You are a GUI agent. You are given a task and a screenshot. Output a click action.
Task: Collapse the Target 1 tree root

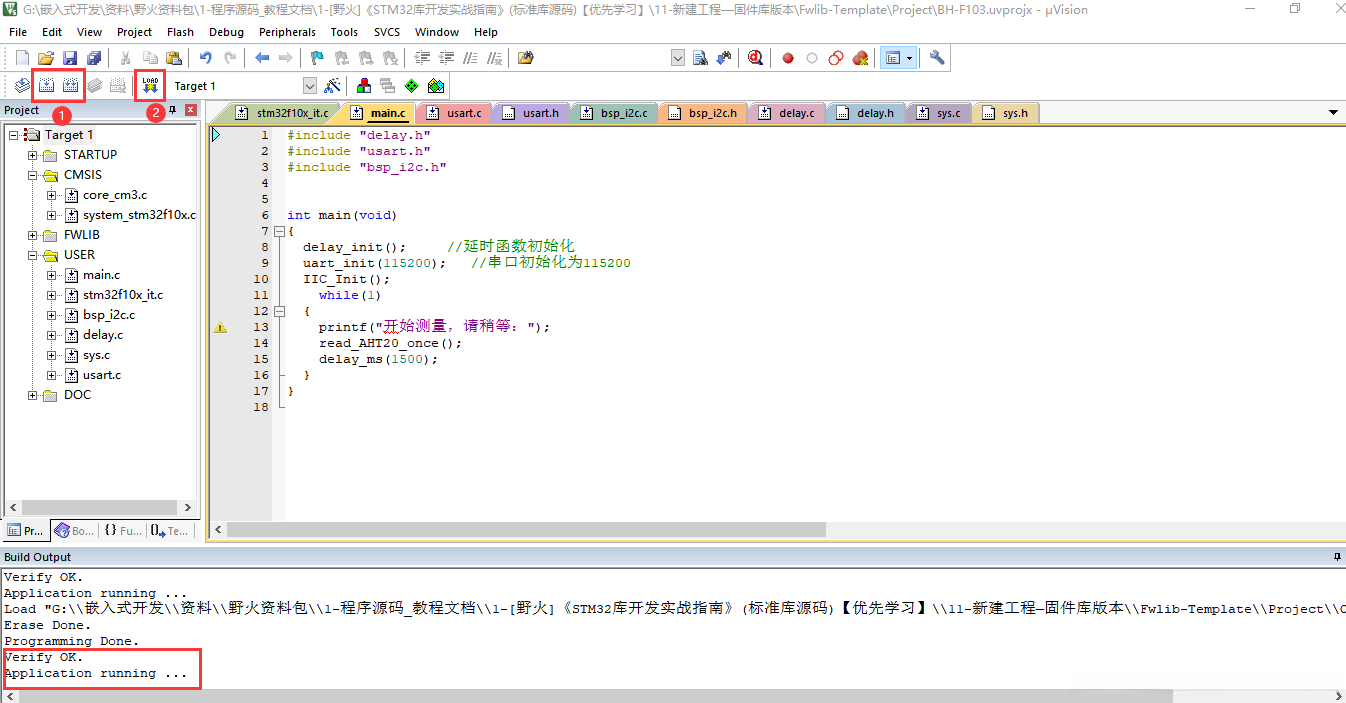(x=13, y=135)
